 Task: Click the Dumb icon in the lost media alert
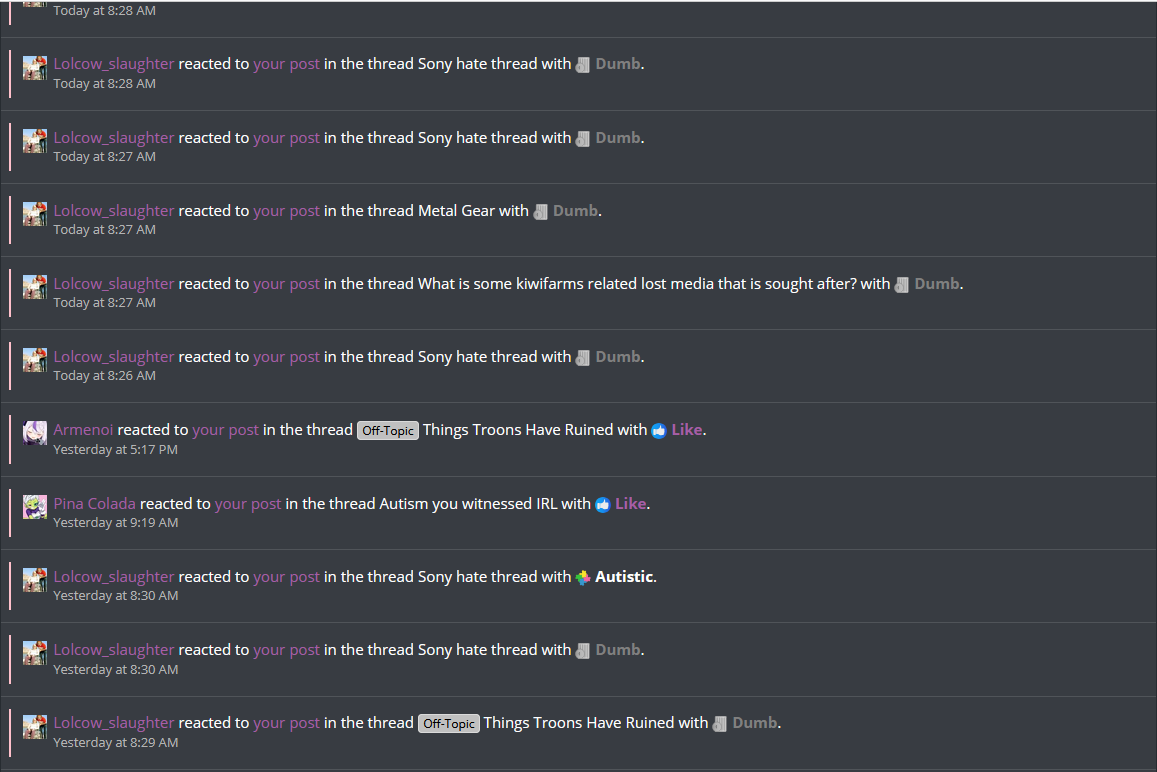pos(902,285)
